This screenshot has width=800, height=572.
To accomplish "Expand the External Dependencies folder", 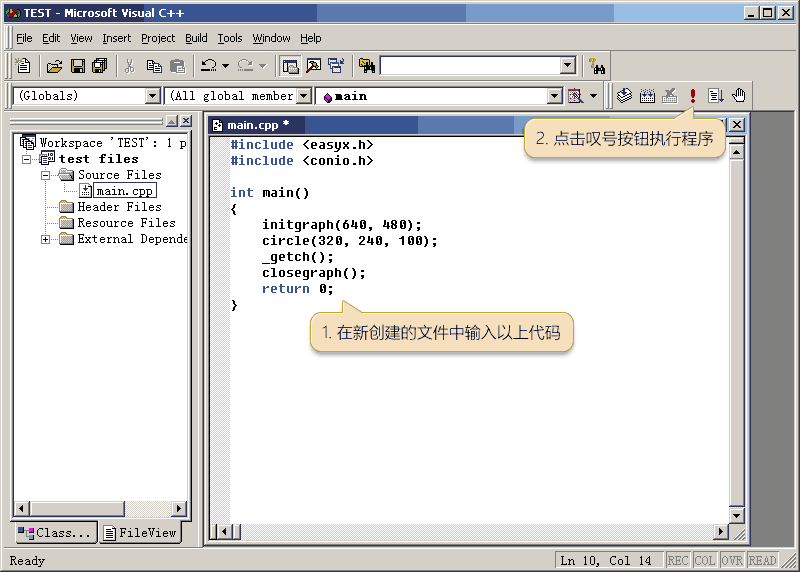I will coord(46,239).
